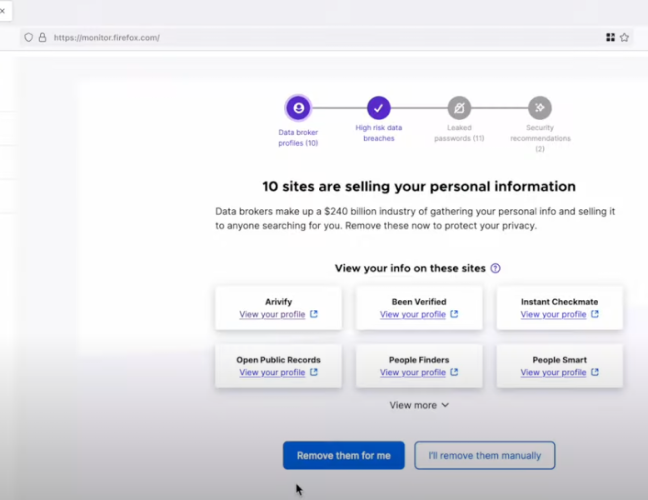Viewport: 648px width, 500px height.
Task: Click external link icon for Instant Checkmate
Action: (x=595, y=314)
